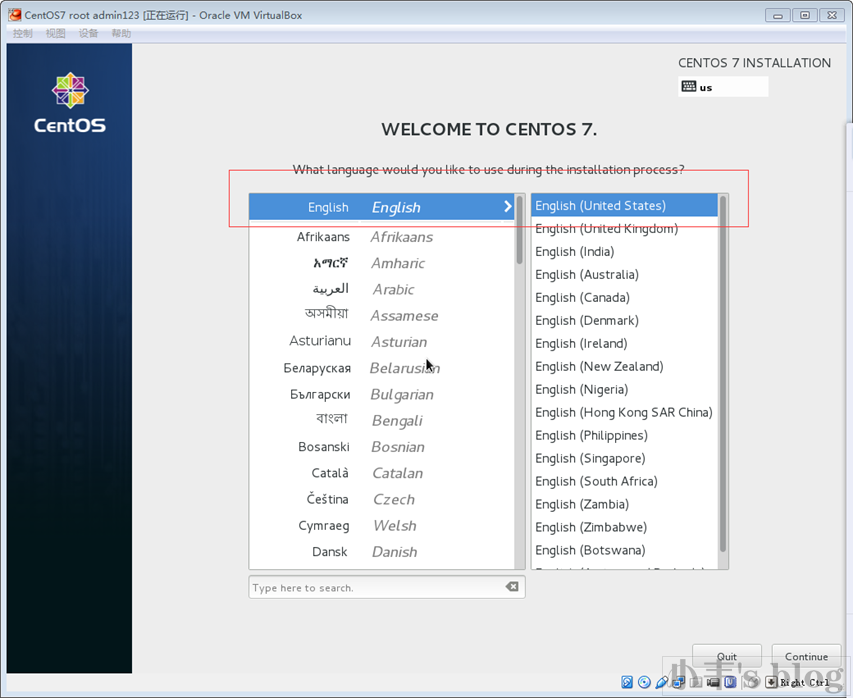The width and height of the screenshot is (853, 698).
Task: Click the Continue button
Action: [x=806, y=657]
